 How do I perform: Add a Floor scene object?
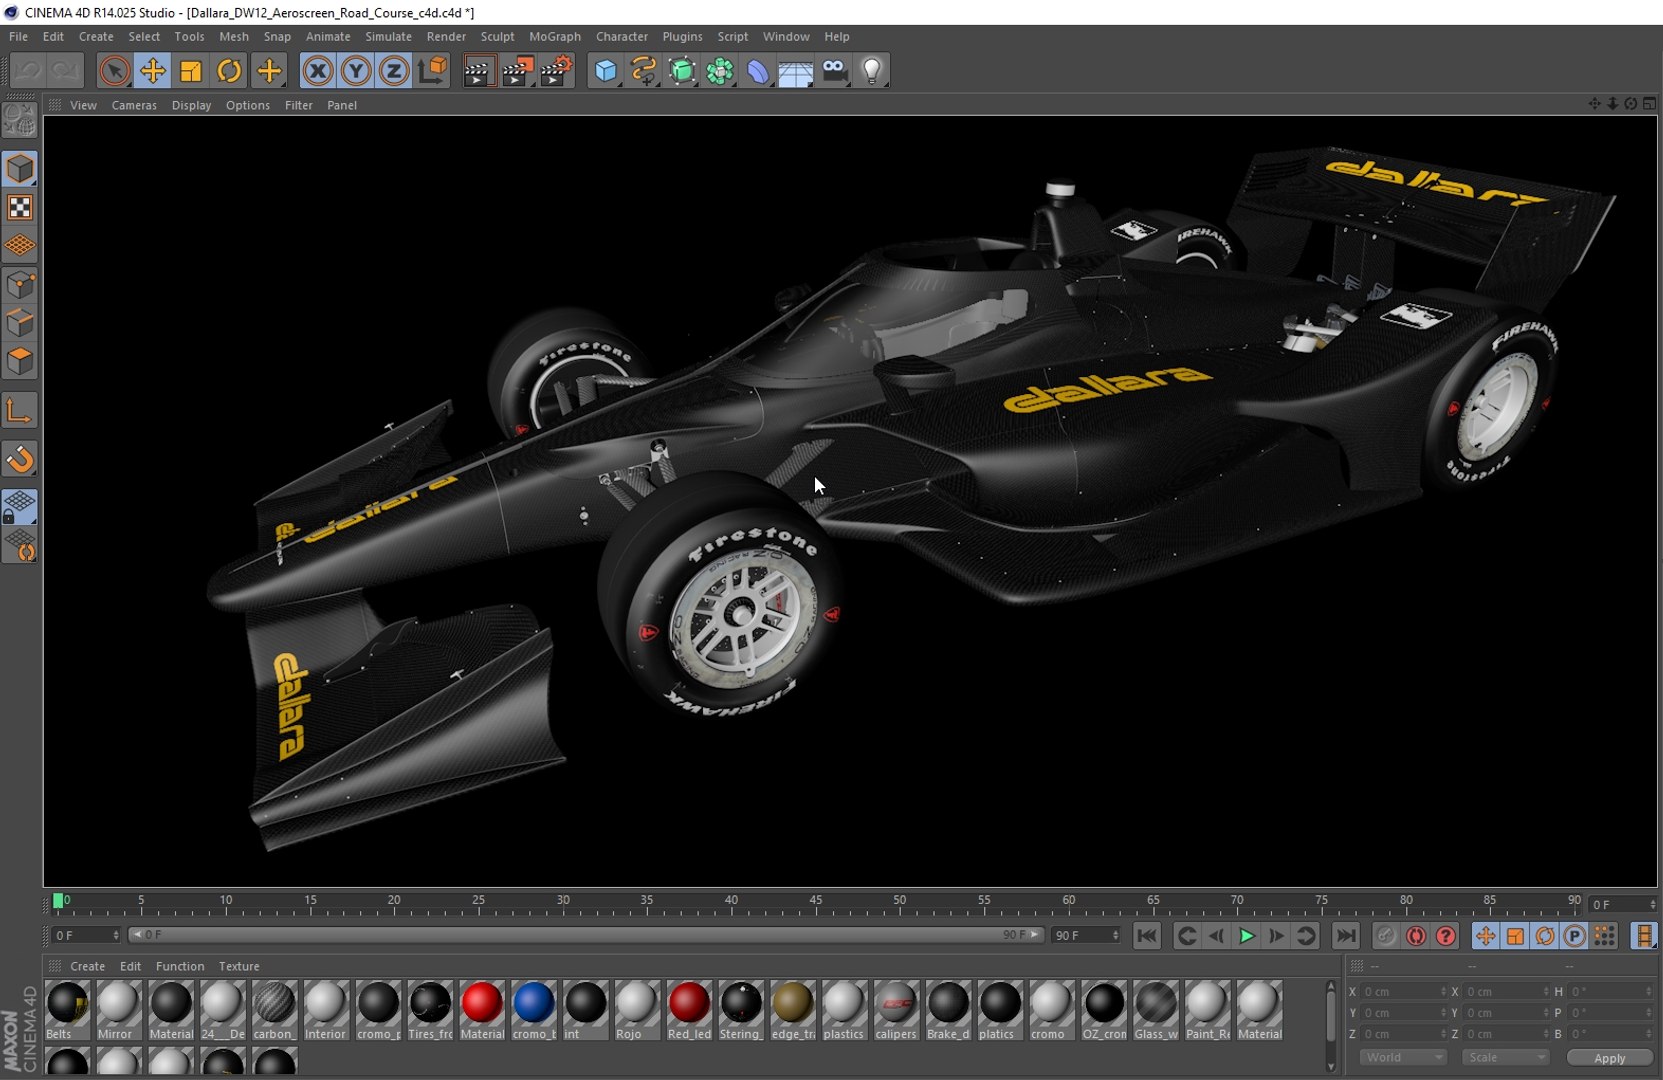(796, 71)
